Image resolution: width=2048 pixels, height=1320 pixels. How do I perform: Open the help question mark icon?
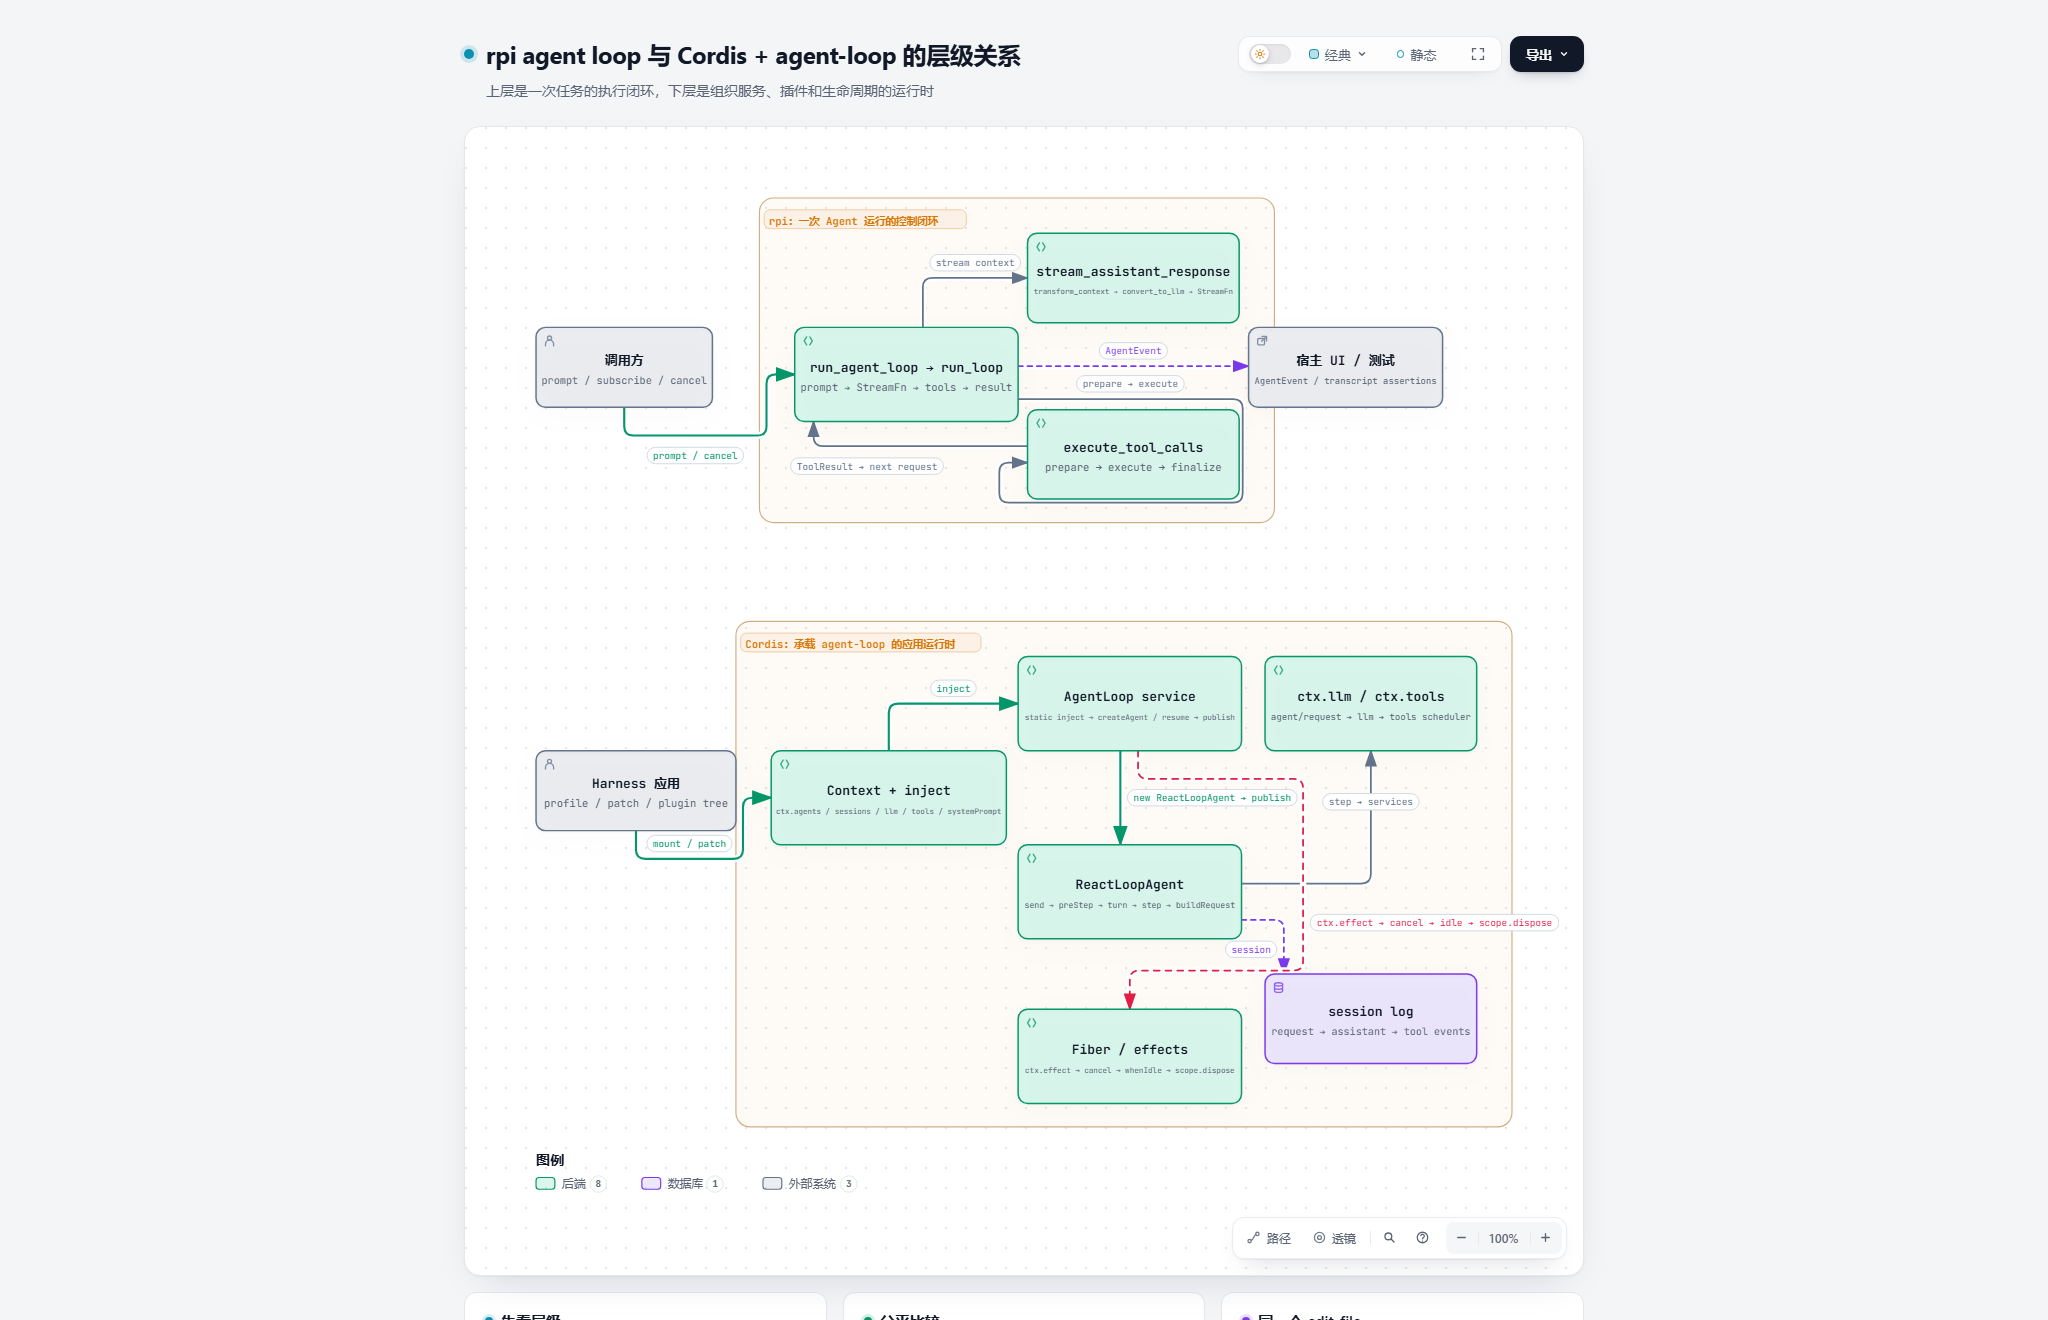tap(1422, 1238)
